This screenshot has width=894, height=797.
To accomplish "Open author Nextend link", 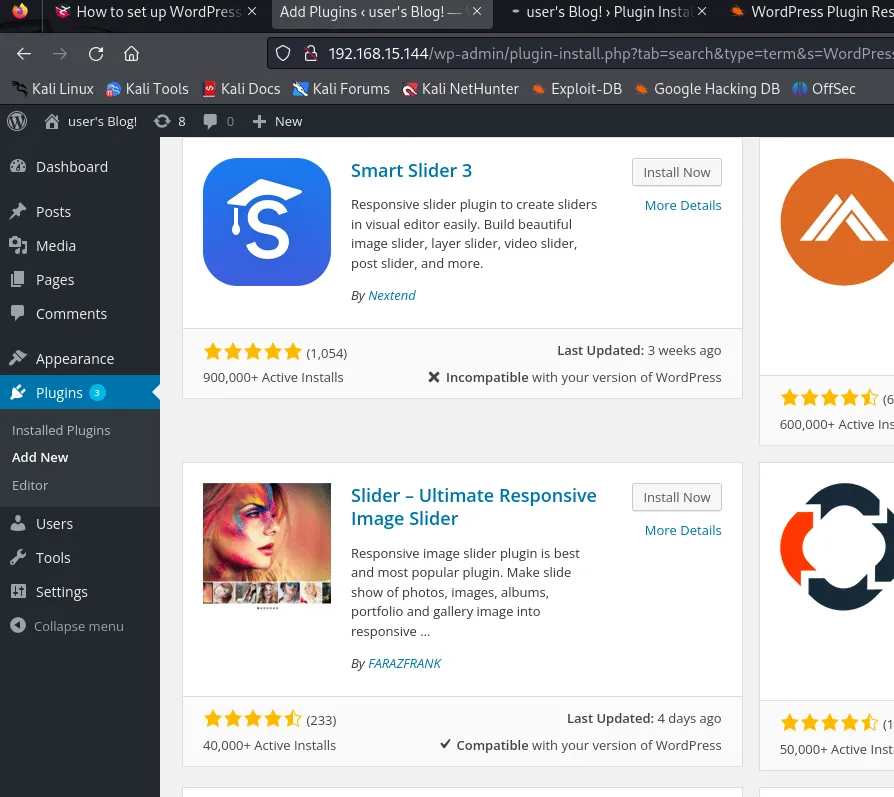I will click(x=392, y=295).
